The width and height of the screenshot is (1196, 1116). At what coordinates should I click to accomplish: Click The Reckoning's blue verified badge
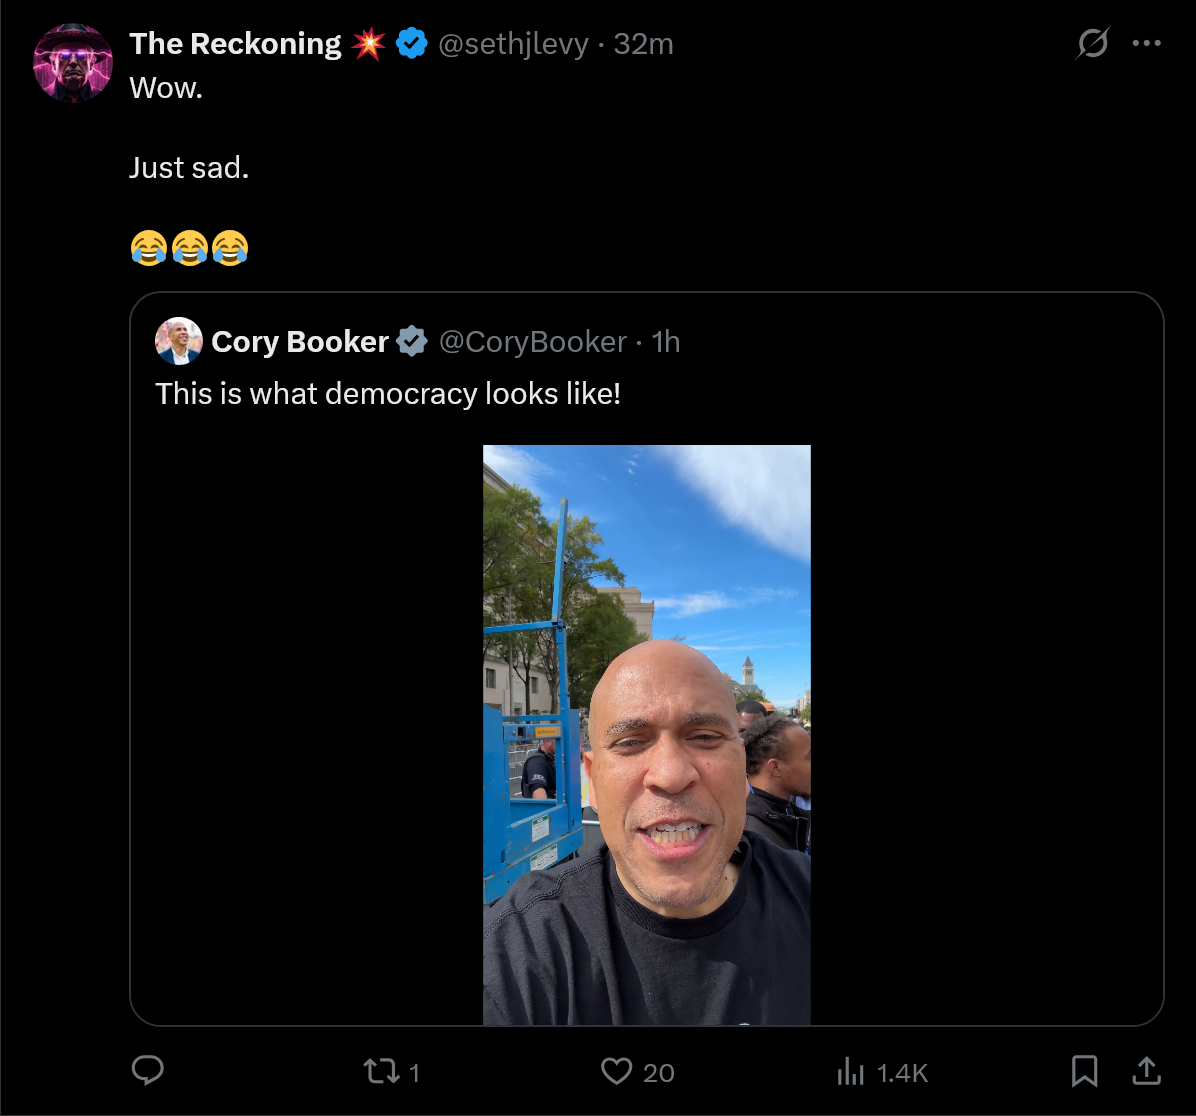pyautogui.click(x=412, y=44)
